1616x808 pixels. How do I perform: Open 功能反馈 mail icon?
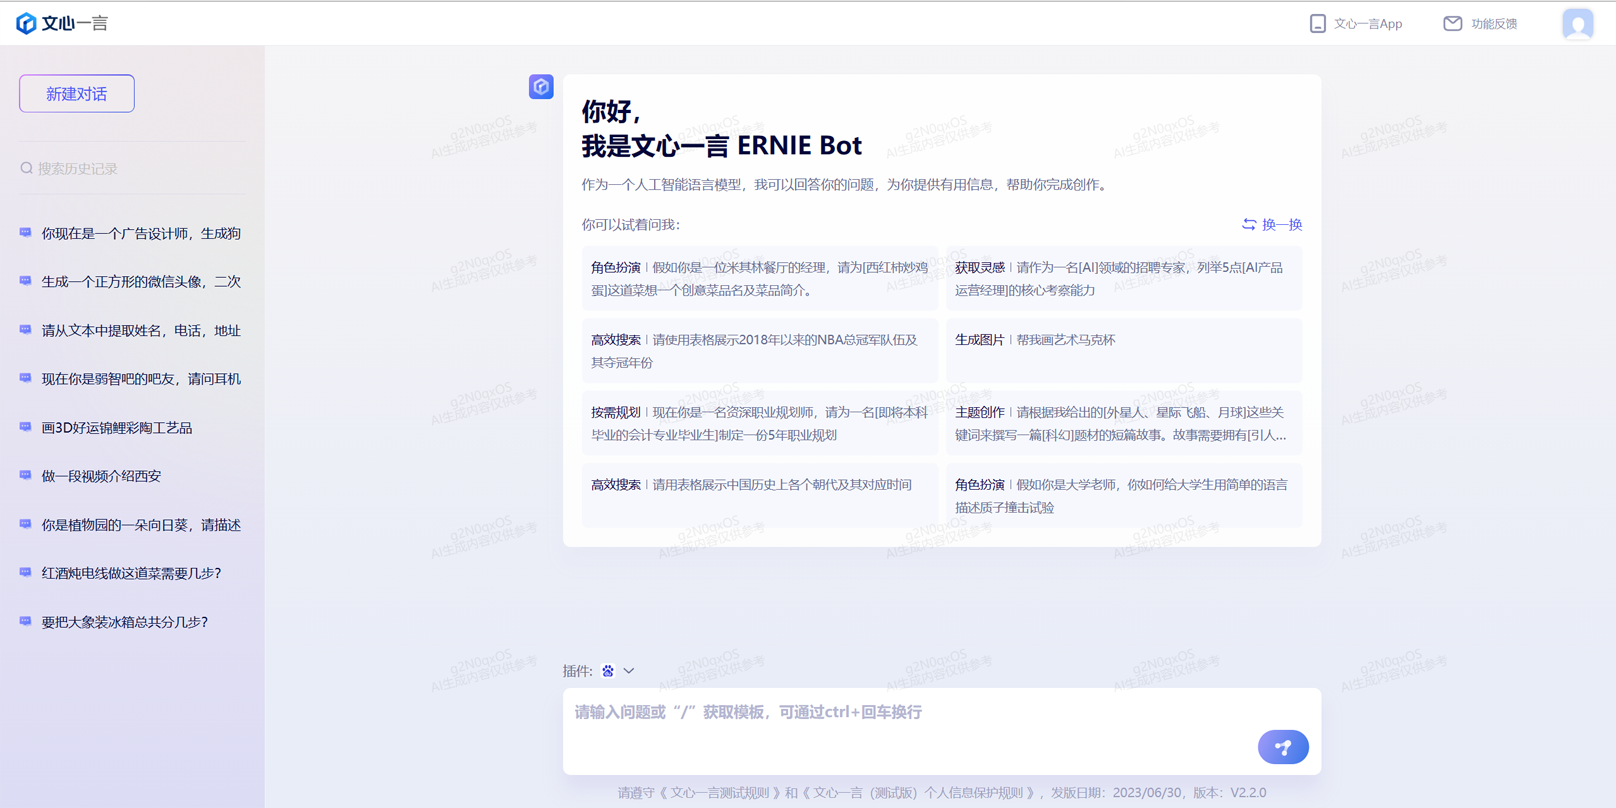click(x=1453, y=23)
